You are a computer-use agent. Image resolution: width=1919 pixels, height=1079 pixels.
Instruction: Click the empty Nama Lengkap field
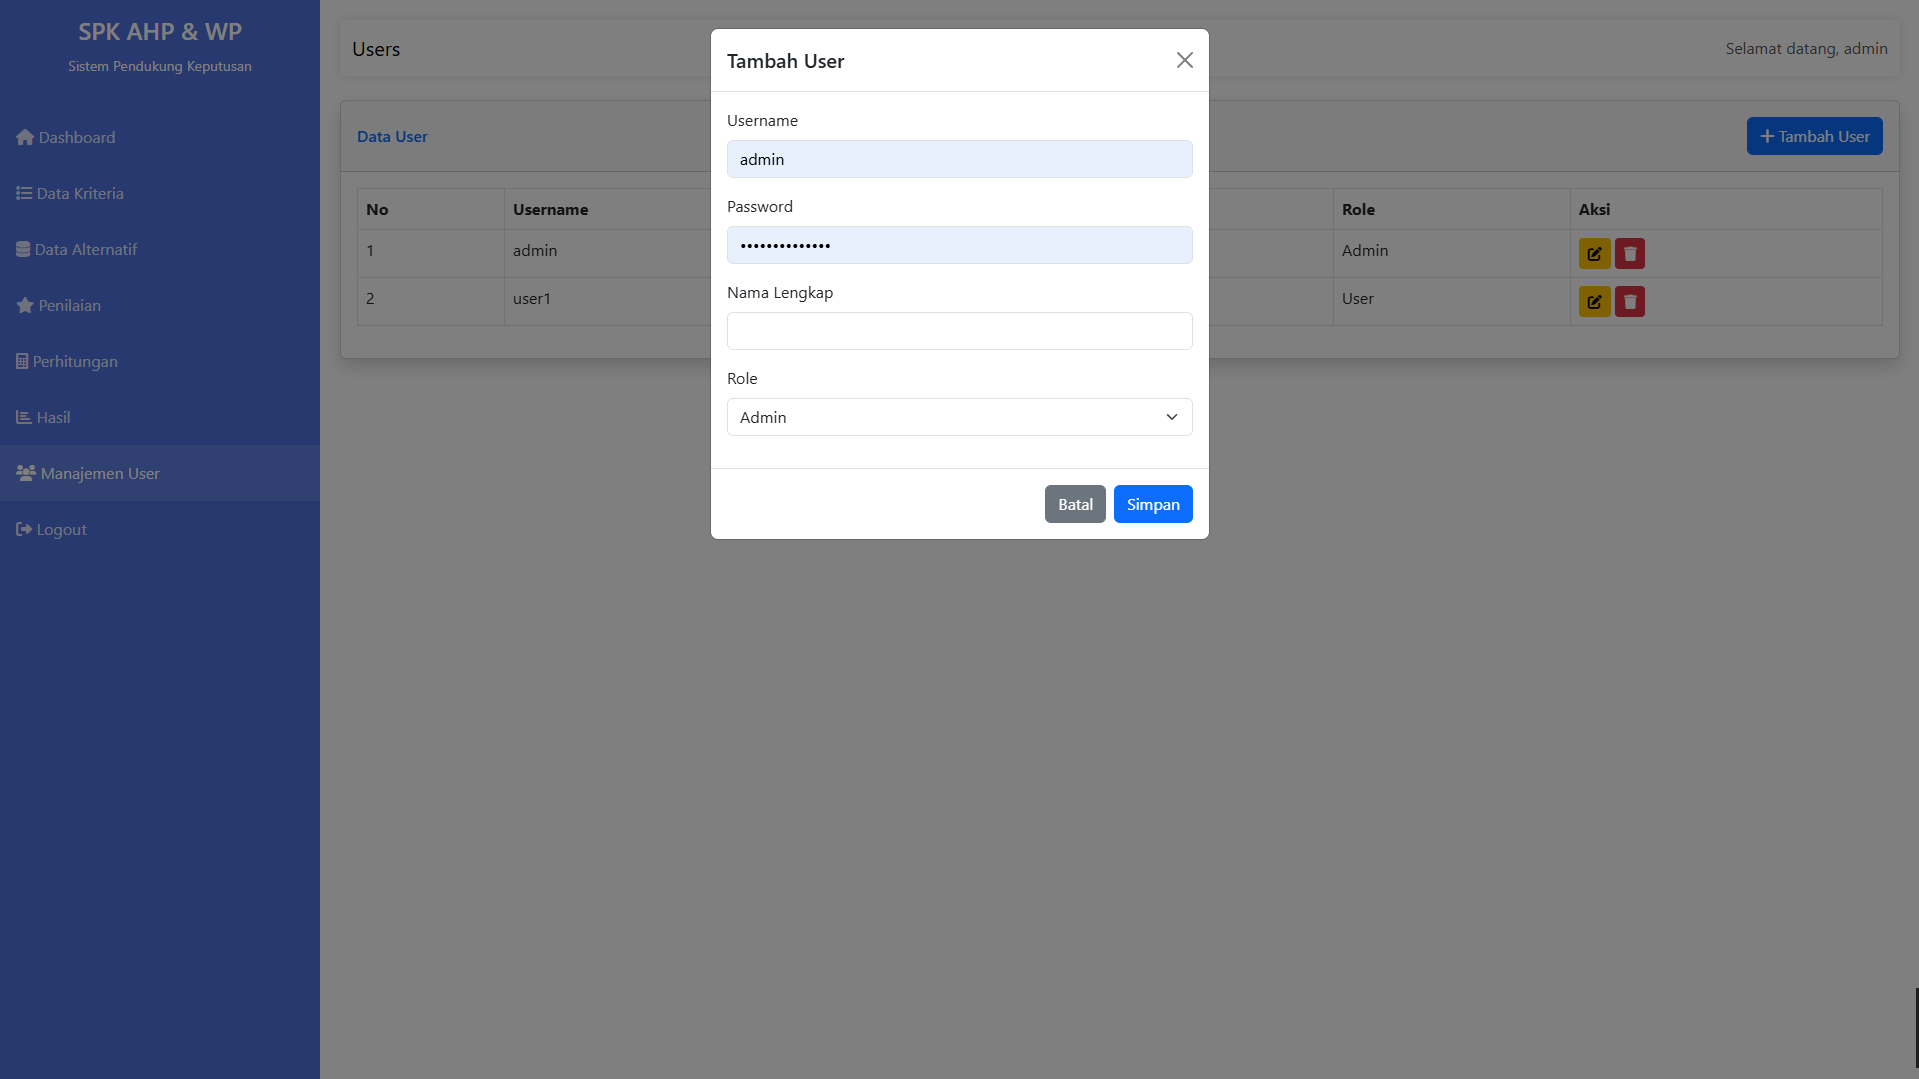tap(959, 331)
